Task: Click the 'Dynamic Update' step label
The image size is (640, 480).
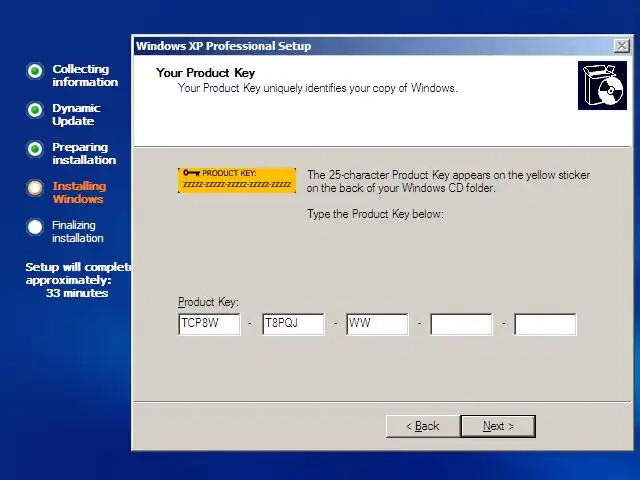Action: [76, 114]
